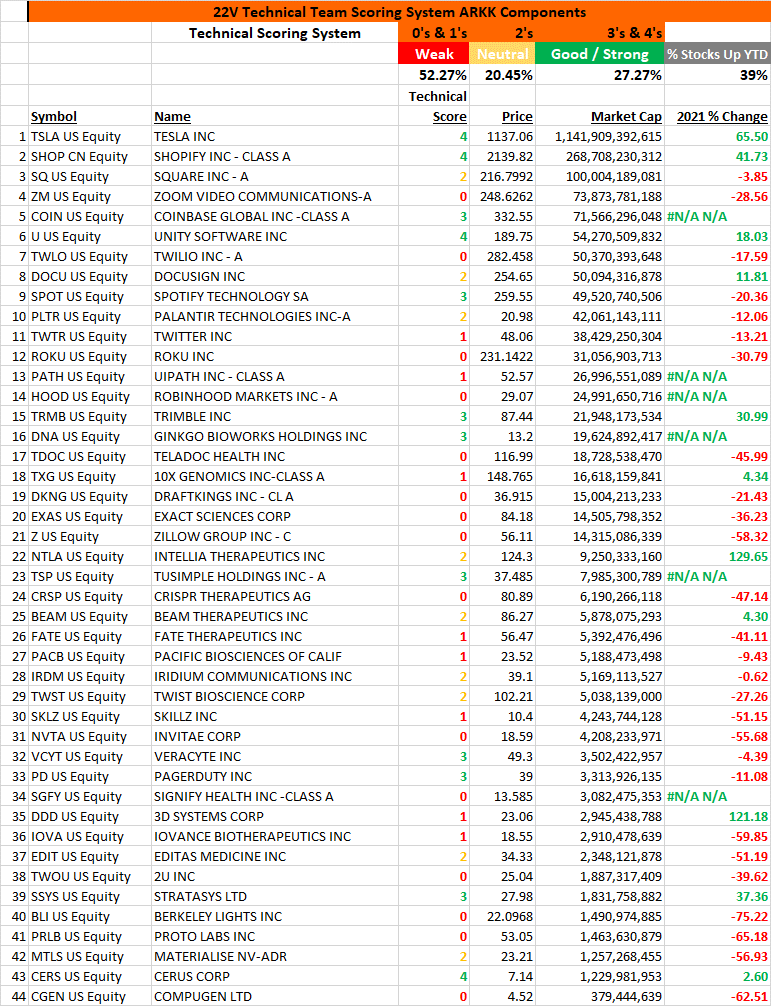This screenshot has width=771, height=1006.
Task: Select Tesla's 65.50 percent change cell
Action: (718, 136)
